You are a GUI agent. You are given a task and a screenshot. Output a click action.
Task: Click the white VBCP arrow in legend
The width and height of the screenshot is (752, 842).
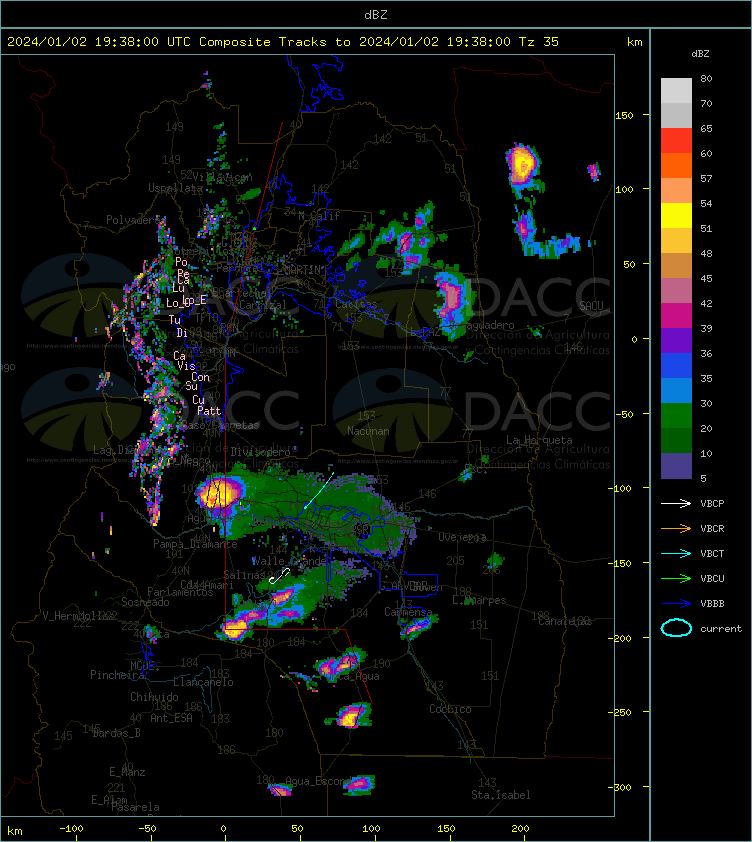pyautogui.click(x=676, y=503)
